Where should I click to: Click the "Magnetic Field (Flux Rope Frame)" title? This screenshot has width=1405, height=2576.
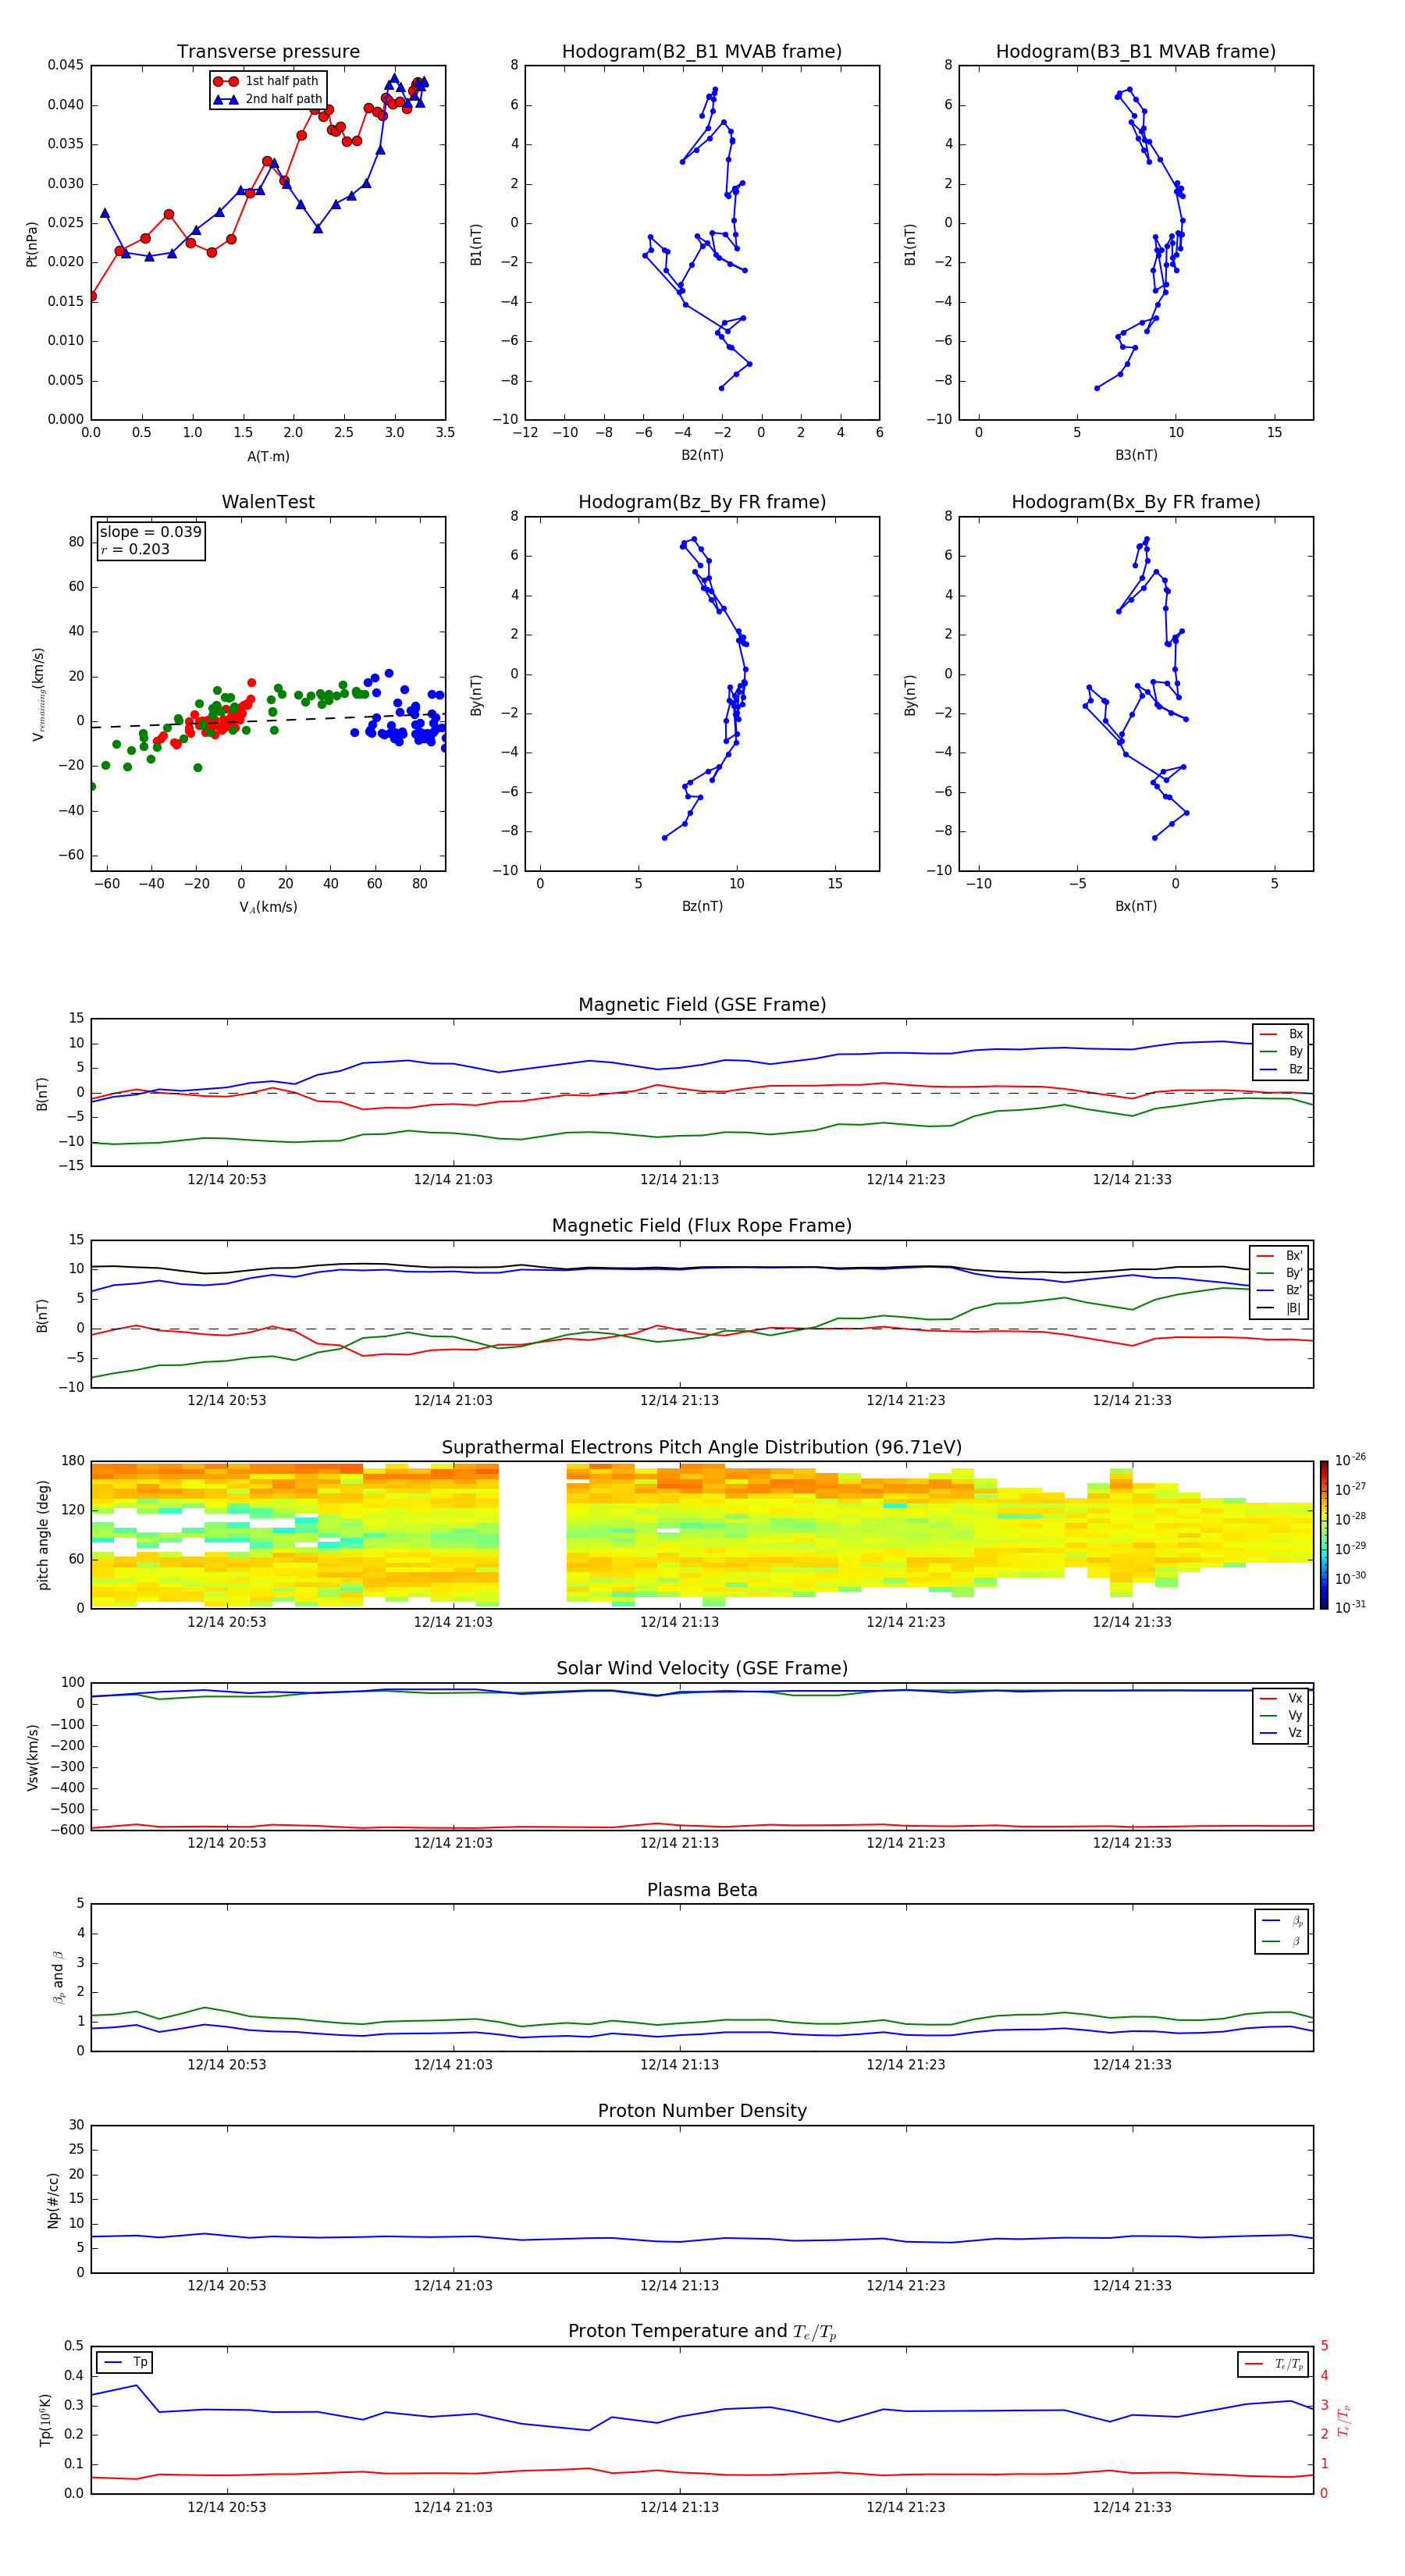coord(702,1226)
